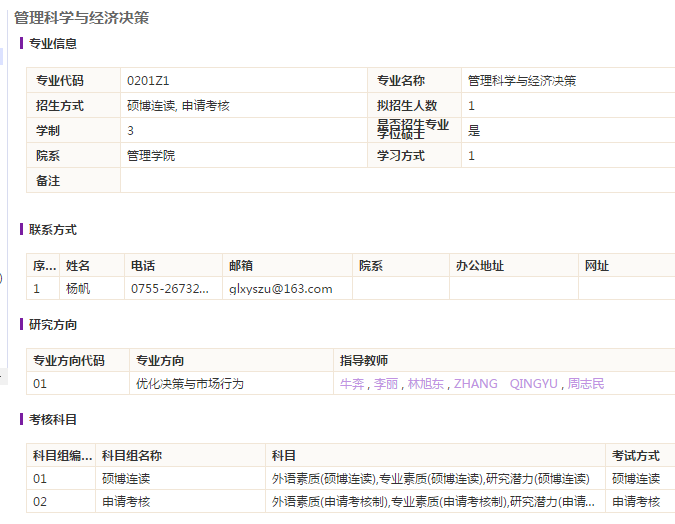Click the email glxyszu@163.com cell
The width and height of the screenshot is (675, 524).
[x=280, y=289]
